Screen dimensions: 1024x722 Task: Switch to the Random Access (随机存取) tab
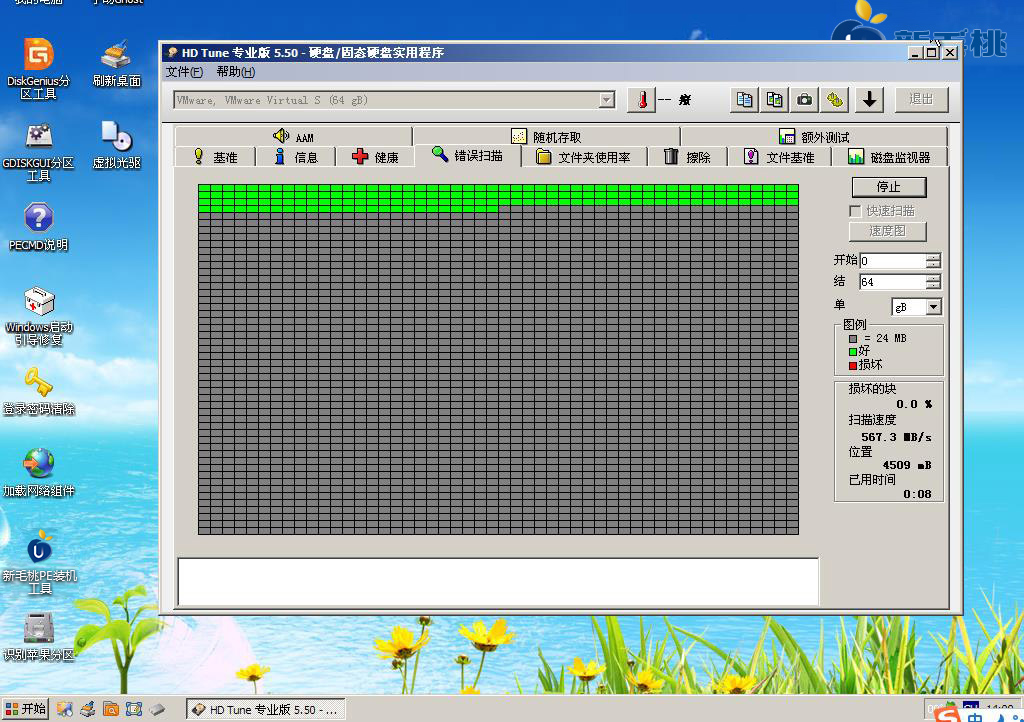coord(547,137)
